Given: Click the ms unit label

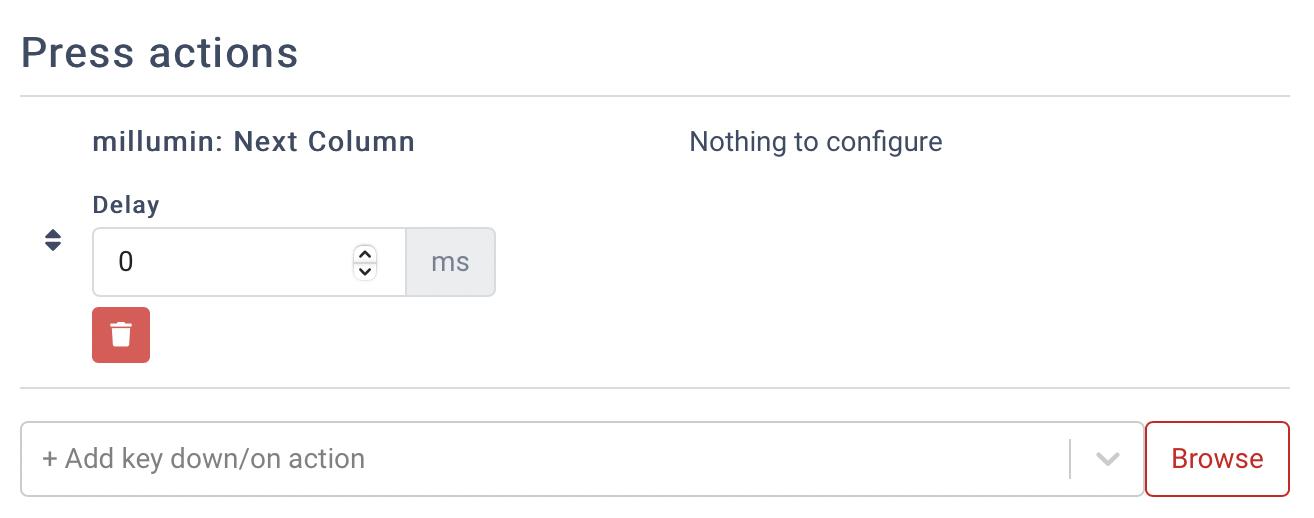Looking at the screenshot, I should click(x=450, y=262).
